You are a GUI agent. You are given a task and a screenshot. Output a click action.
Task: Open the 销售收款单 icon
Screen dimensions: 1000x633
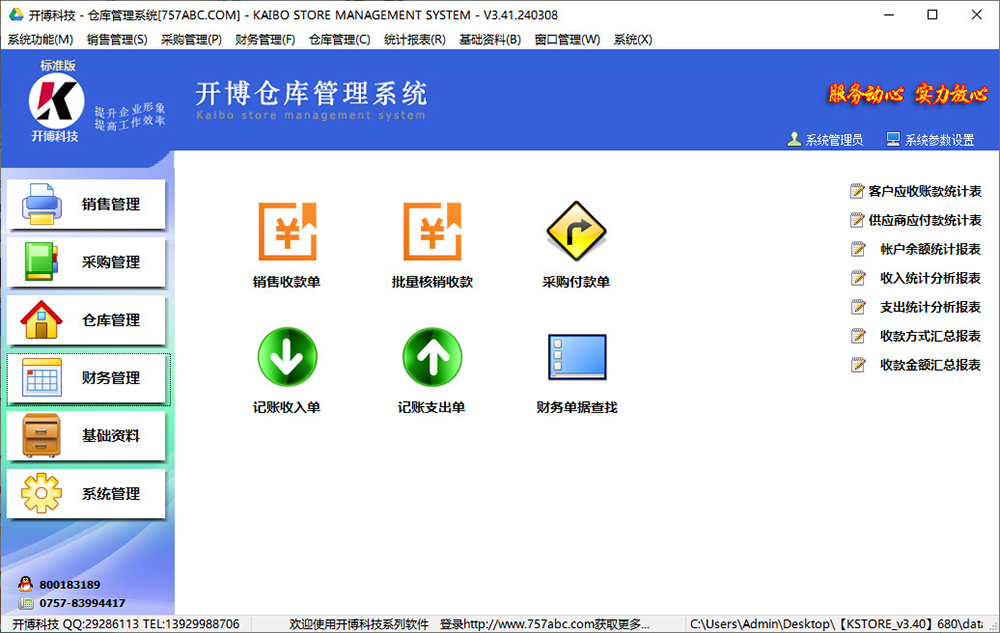tap(287, 231)
